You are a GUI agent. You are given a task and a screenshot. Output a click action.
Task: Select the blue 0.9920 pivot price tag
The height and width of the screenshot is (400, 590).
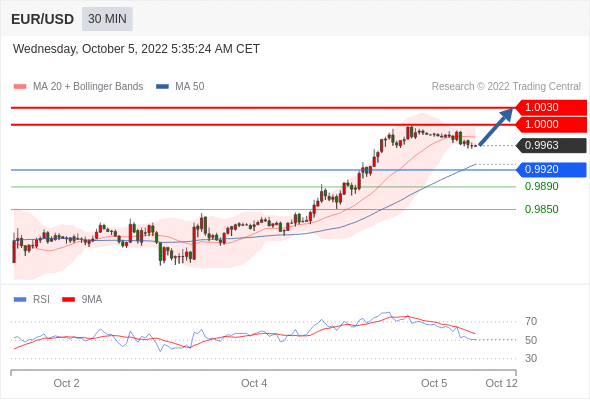(x=551, y=169)
